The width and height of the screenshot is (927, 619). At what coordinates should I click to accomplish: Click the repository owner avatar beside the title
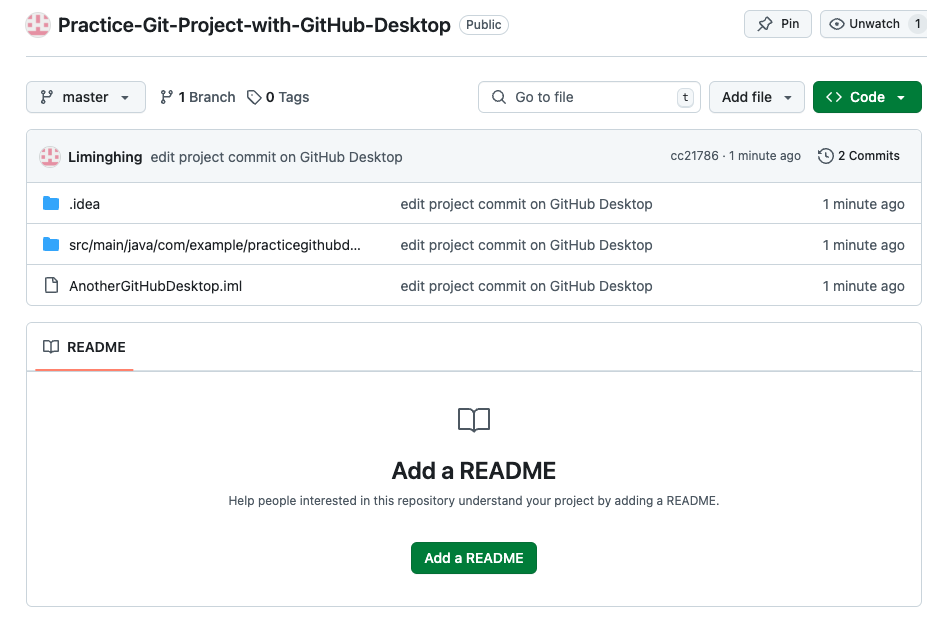click(x=38, y=25)
